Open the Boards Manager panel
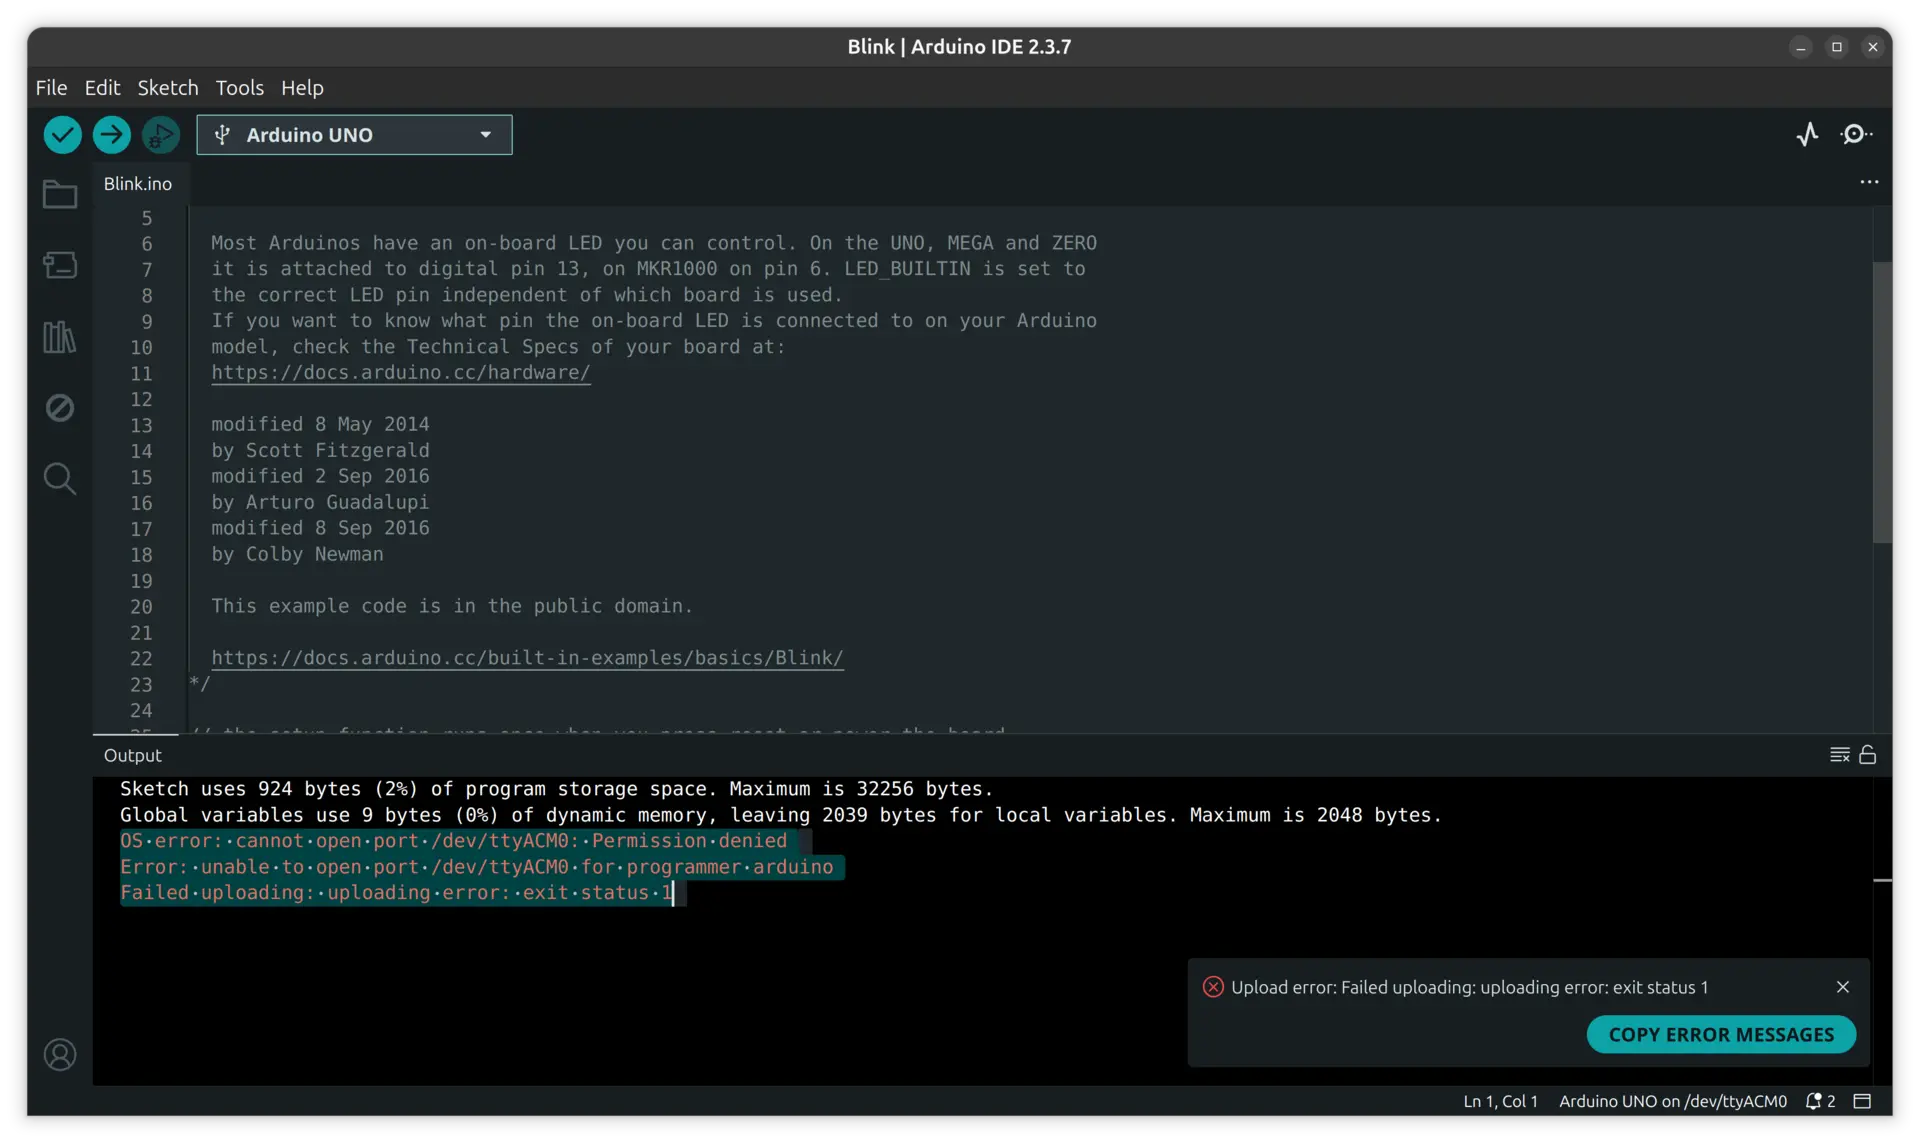The width and height of the screenshot is (1920, 1143). click(60, 264)
